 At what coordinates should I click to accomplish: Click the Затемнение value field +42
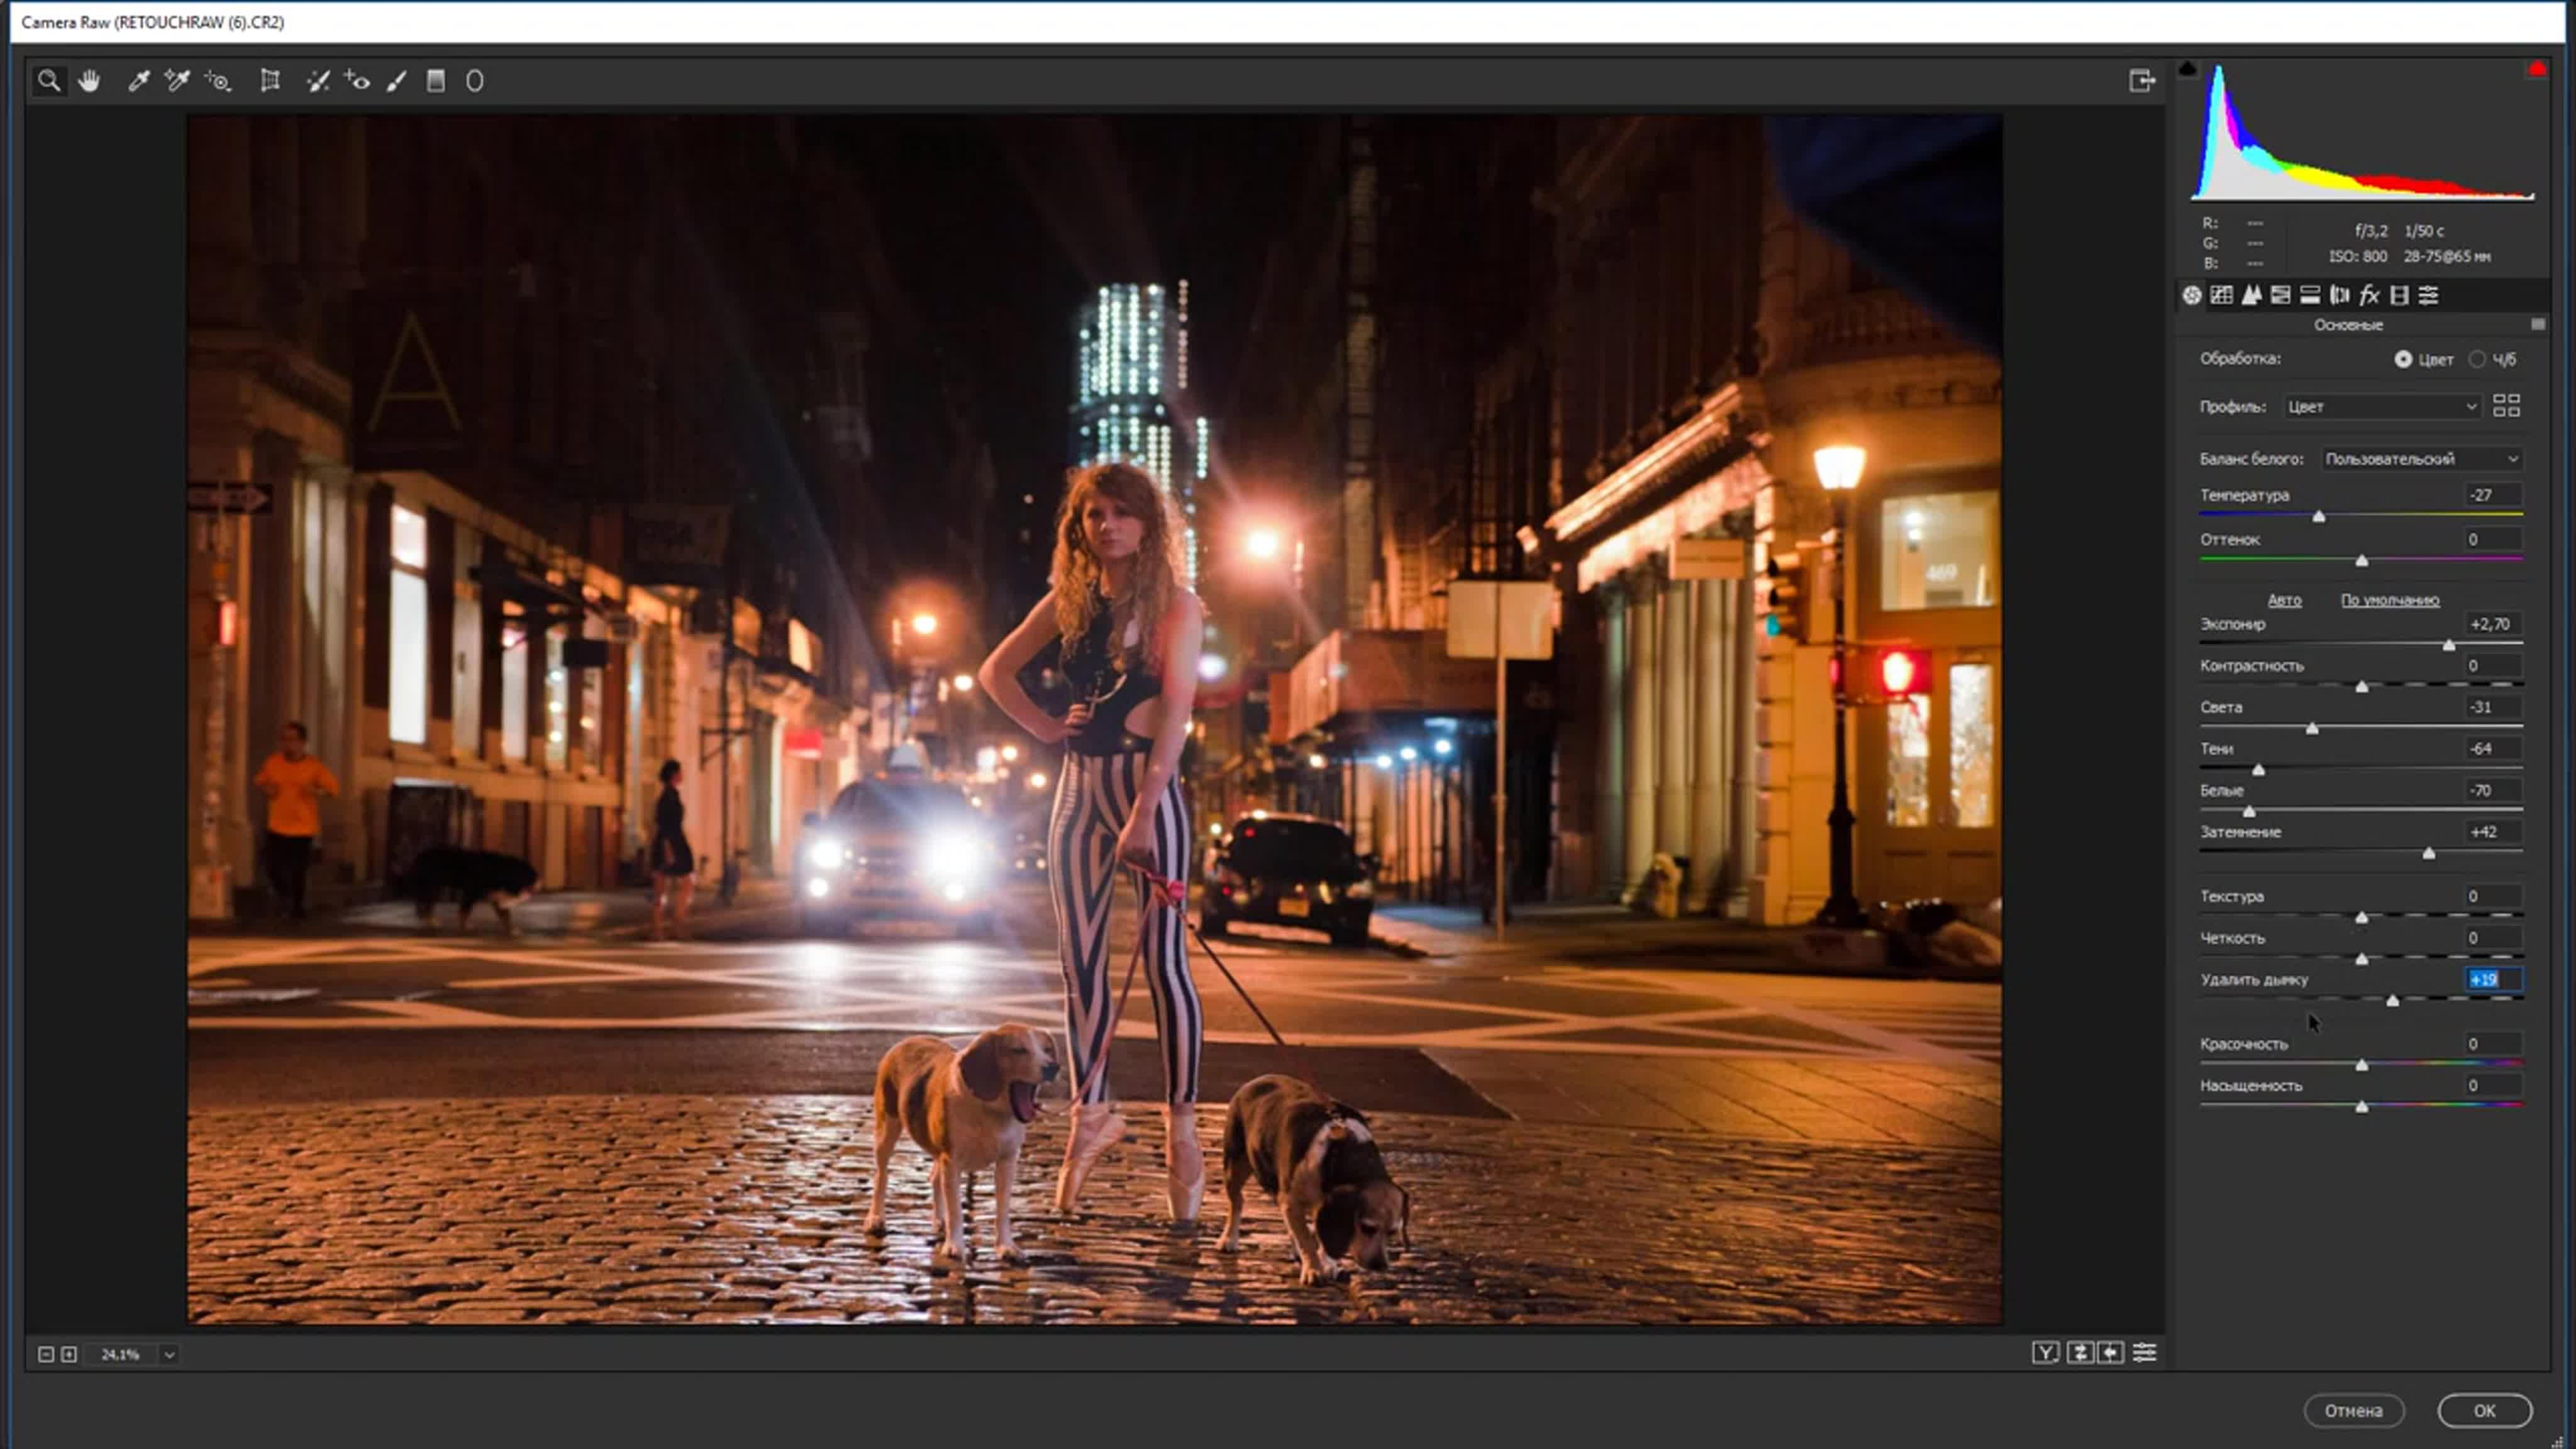[x=2493, y=832]
